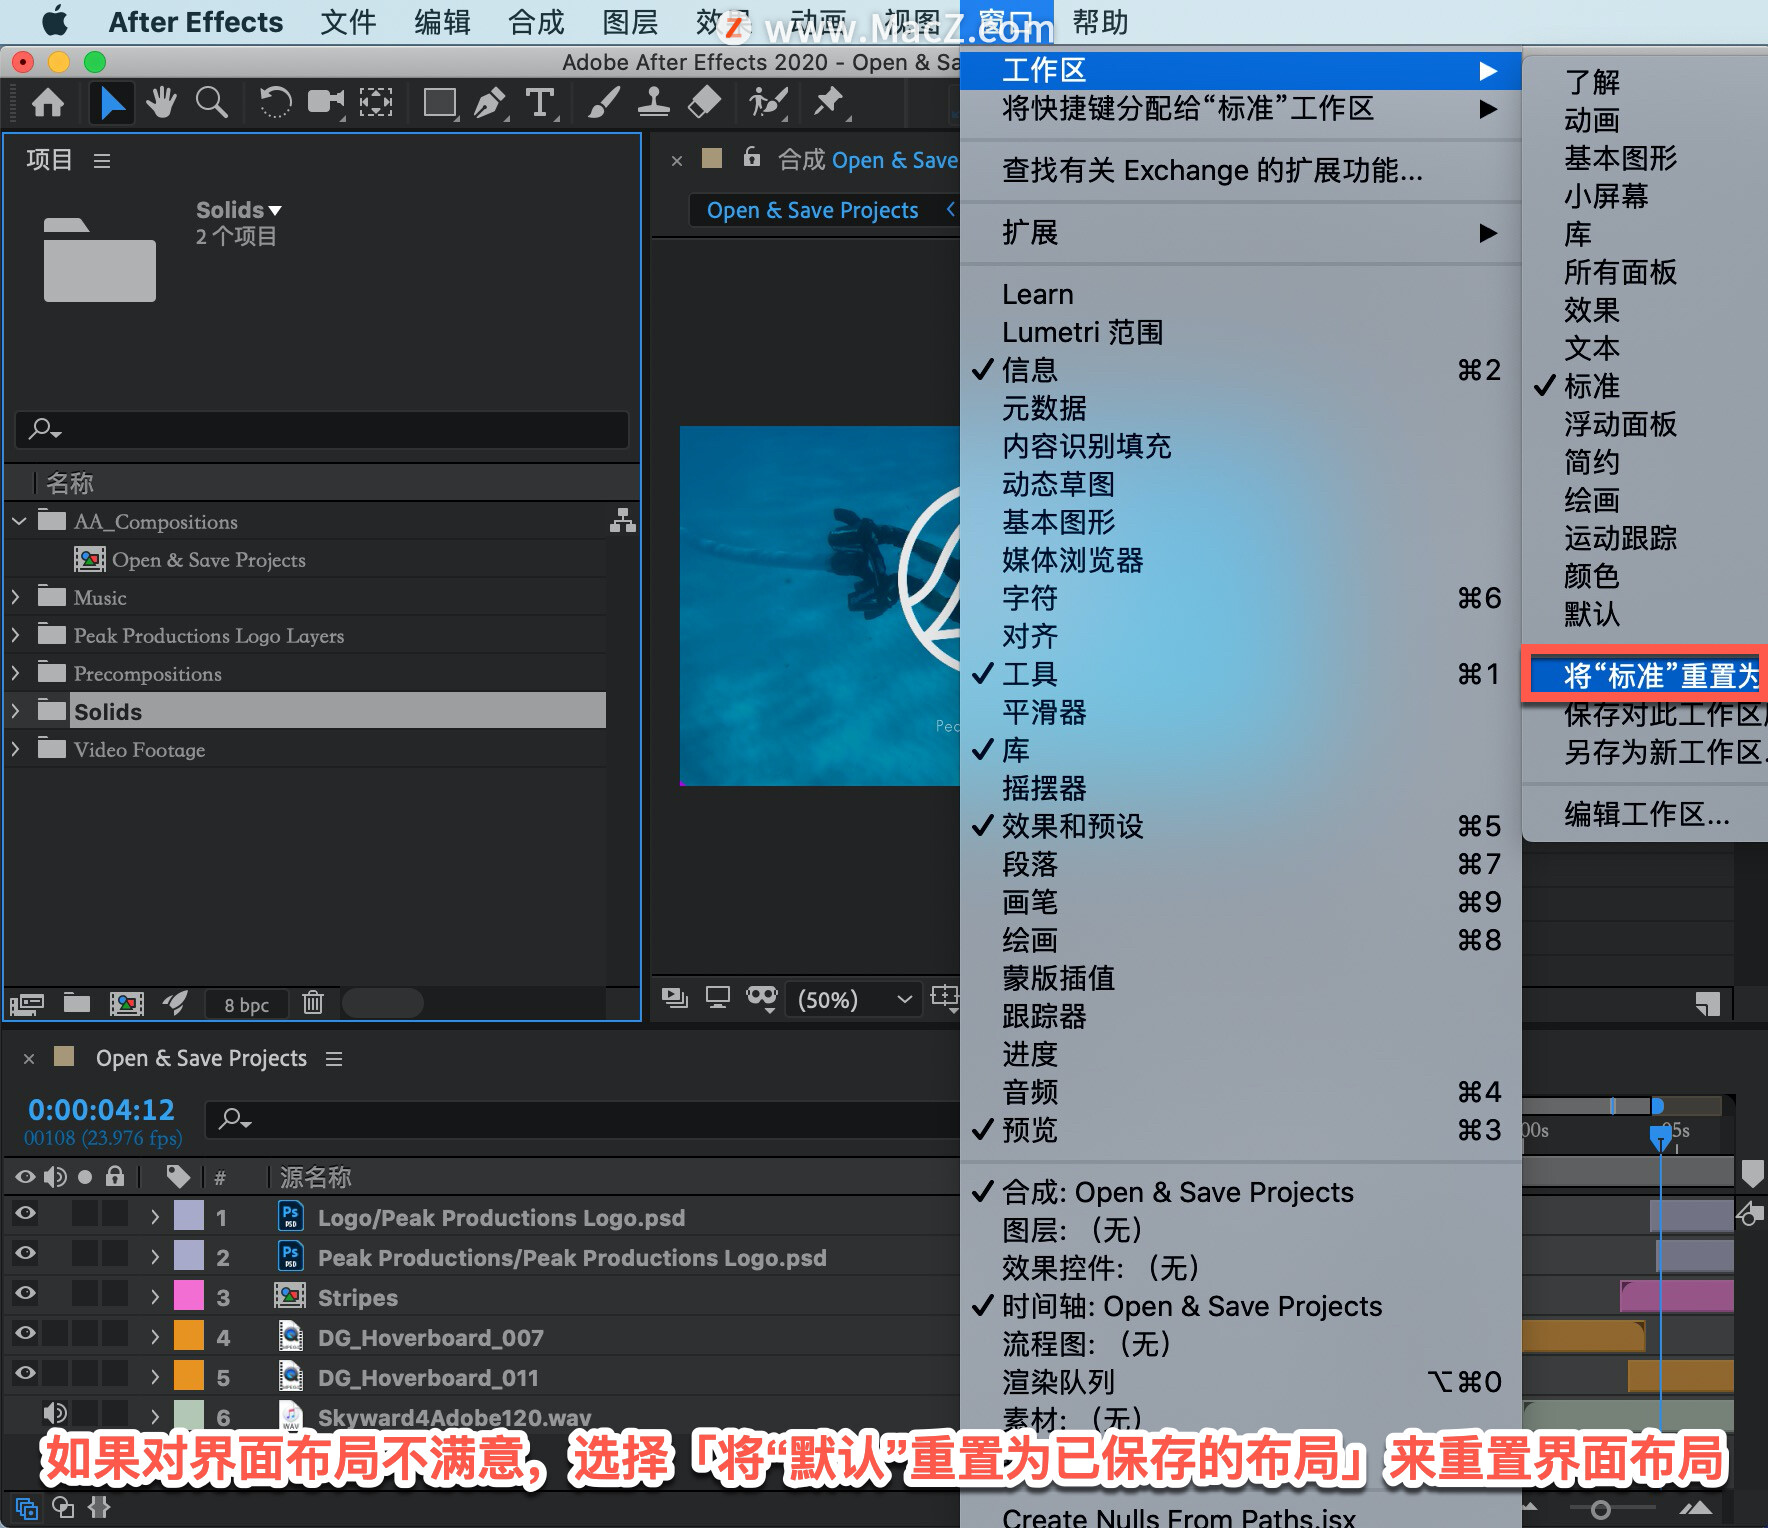Viewport: 1768px width, 1528px height.
Task: Click 另存为新工作区 in the submenu
Action: (x=1647, y=752)
